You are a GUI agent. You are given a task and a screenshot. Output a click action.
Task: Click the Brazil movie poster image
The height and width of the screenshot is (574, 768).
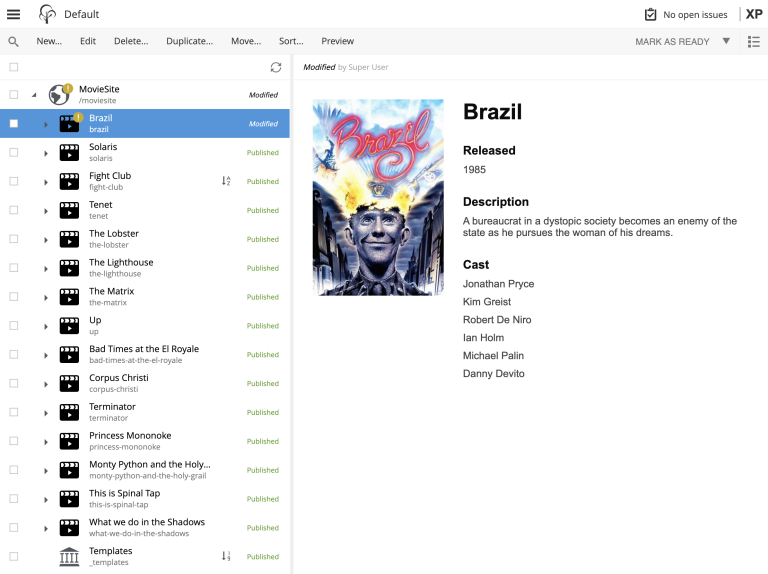click(378, 197)
